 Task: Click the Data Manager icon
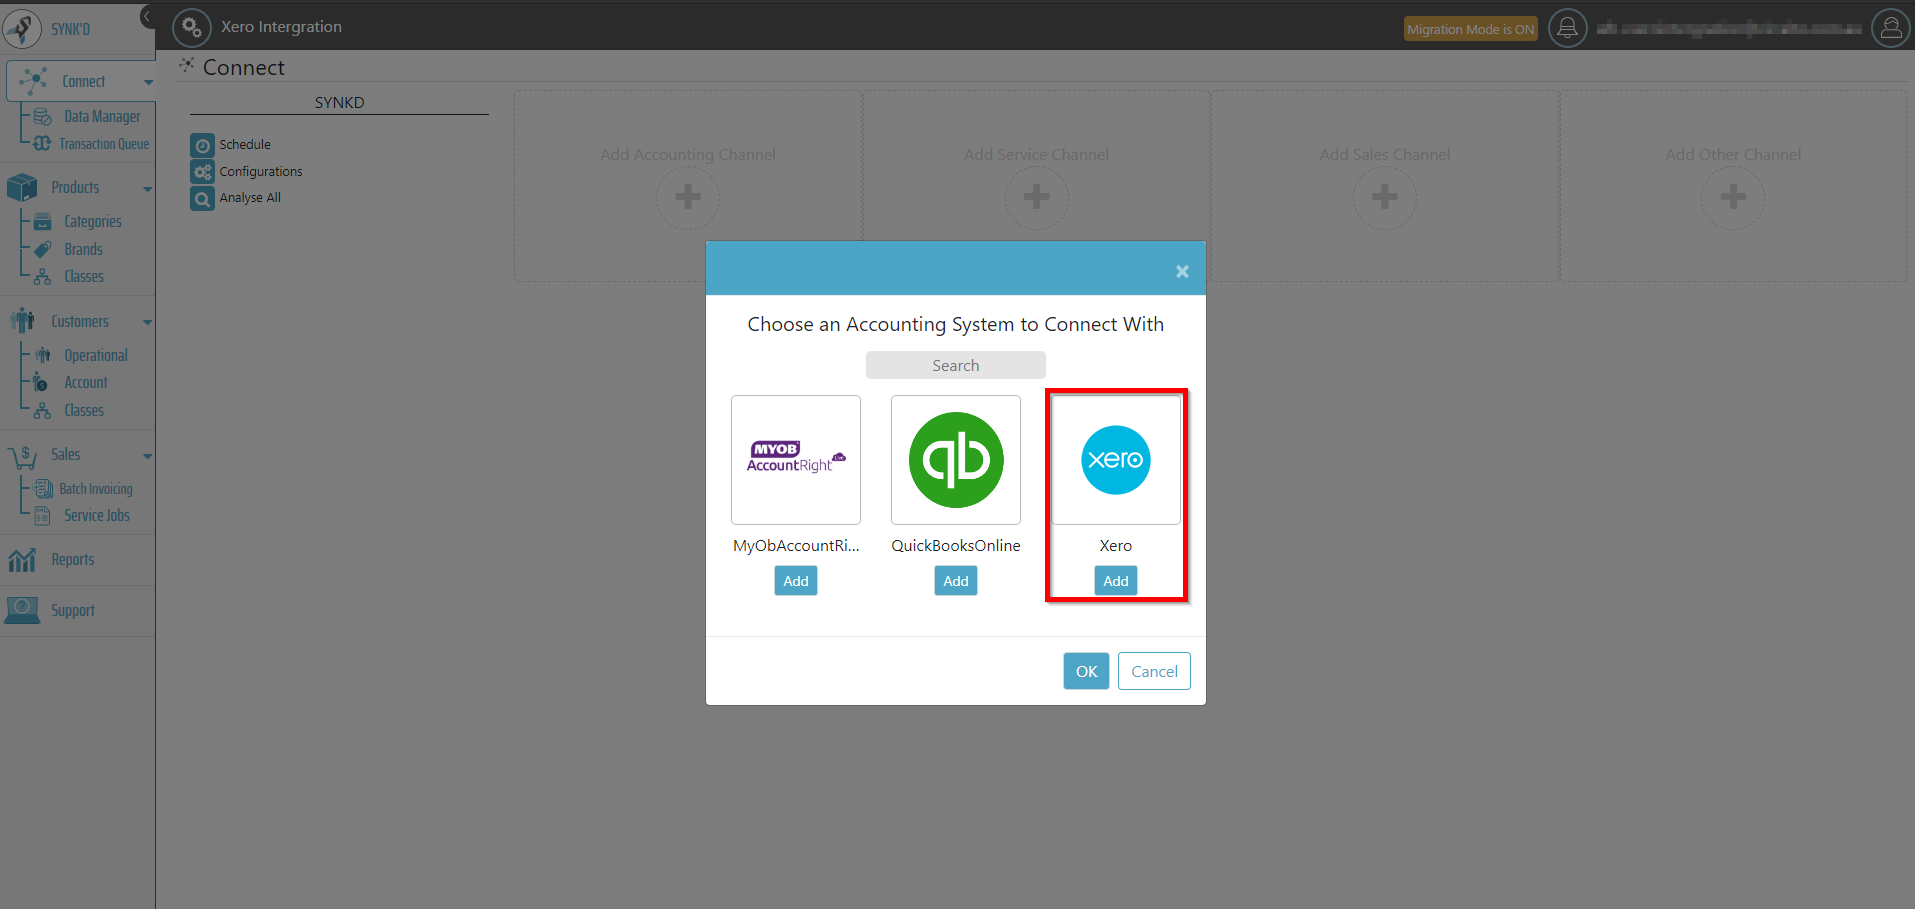[43, 117]
